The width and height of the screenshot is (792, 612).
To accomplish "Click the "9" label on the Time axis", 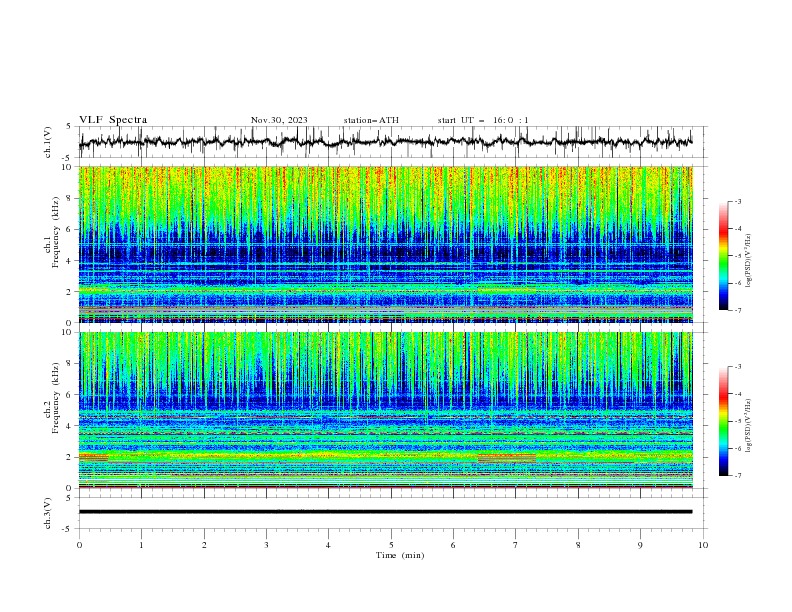I will pyautogui.click(x=640, y=545).
